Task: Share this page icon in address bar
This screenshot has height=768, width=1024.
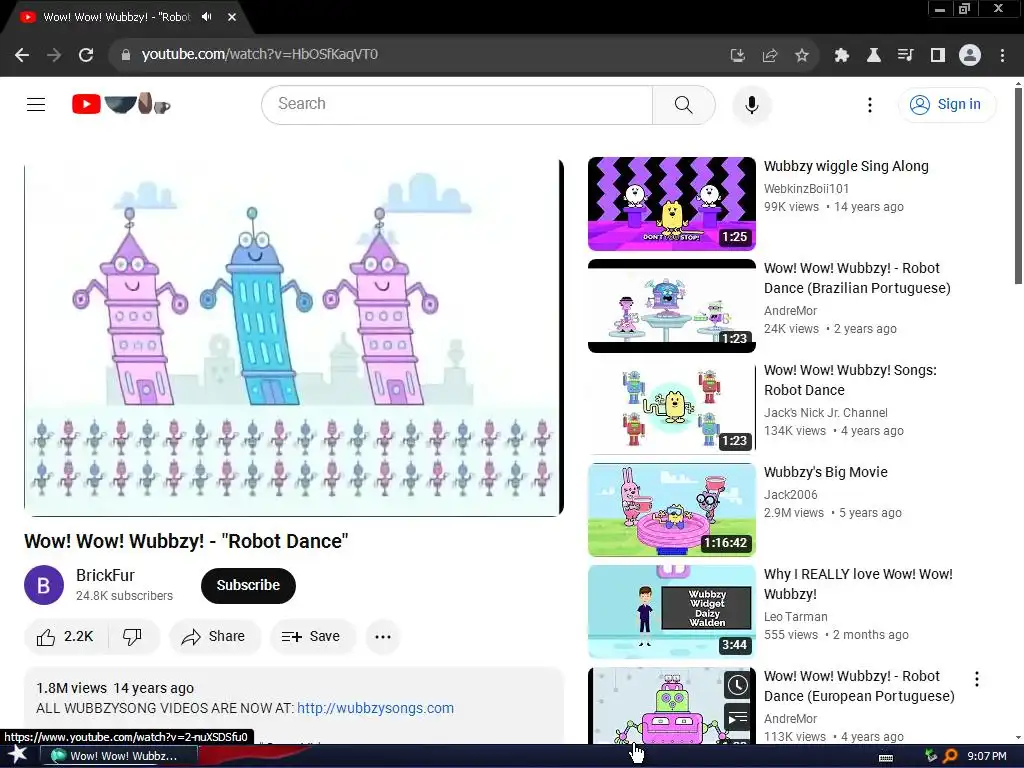Action: point(770,56)
